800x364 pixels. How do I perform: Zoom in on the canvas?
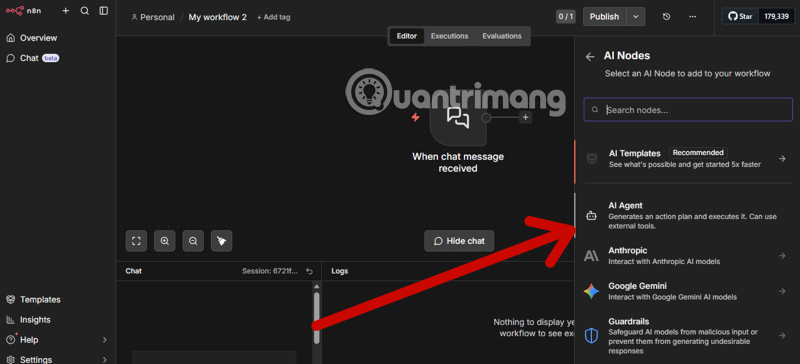coord(165,241)
